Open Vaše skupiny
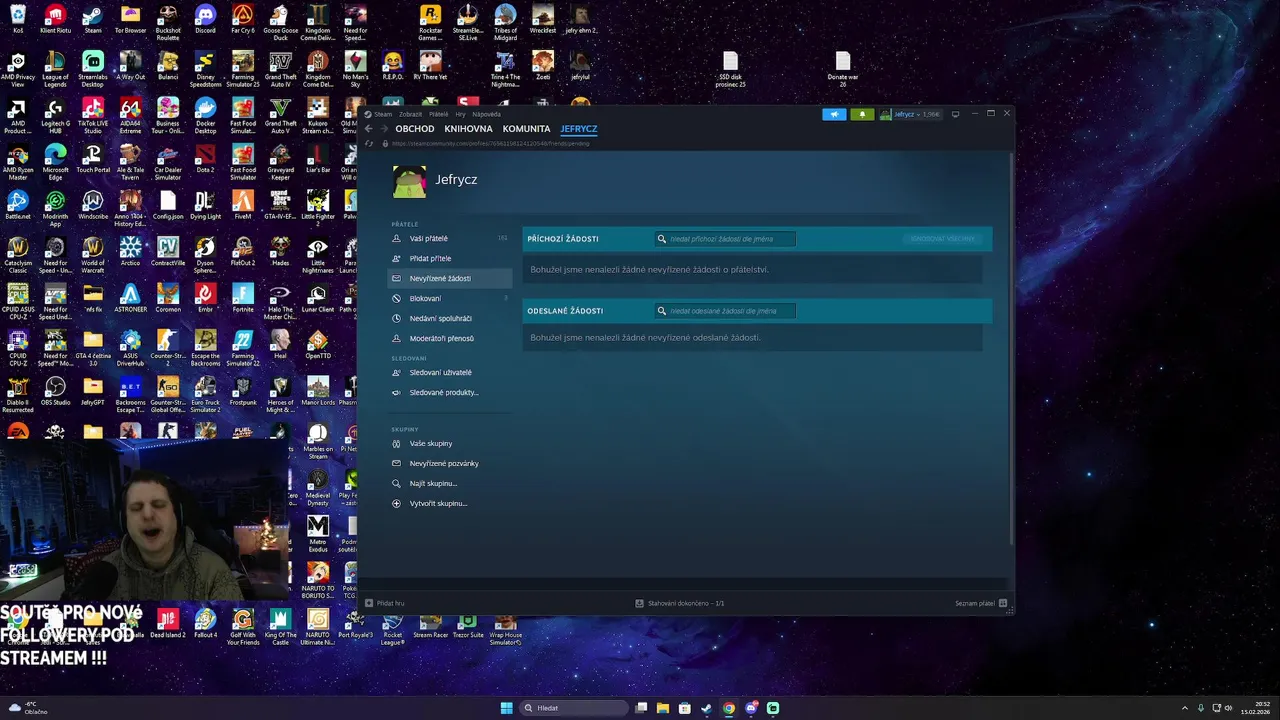The height and width of the screenshot is (720, 1280). [x=449, y=443]
